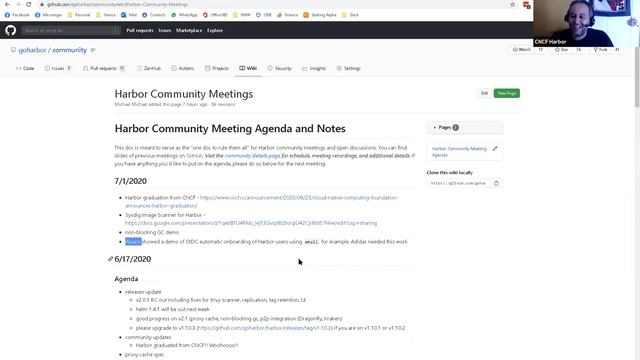The height and width of the screenshot is (360, 640).
Task: Open the goharbor organization link
Action: (32, 50)
